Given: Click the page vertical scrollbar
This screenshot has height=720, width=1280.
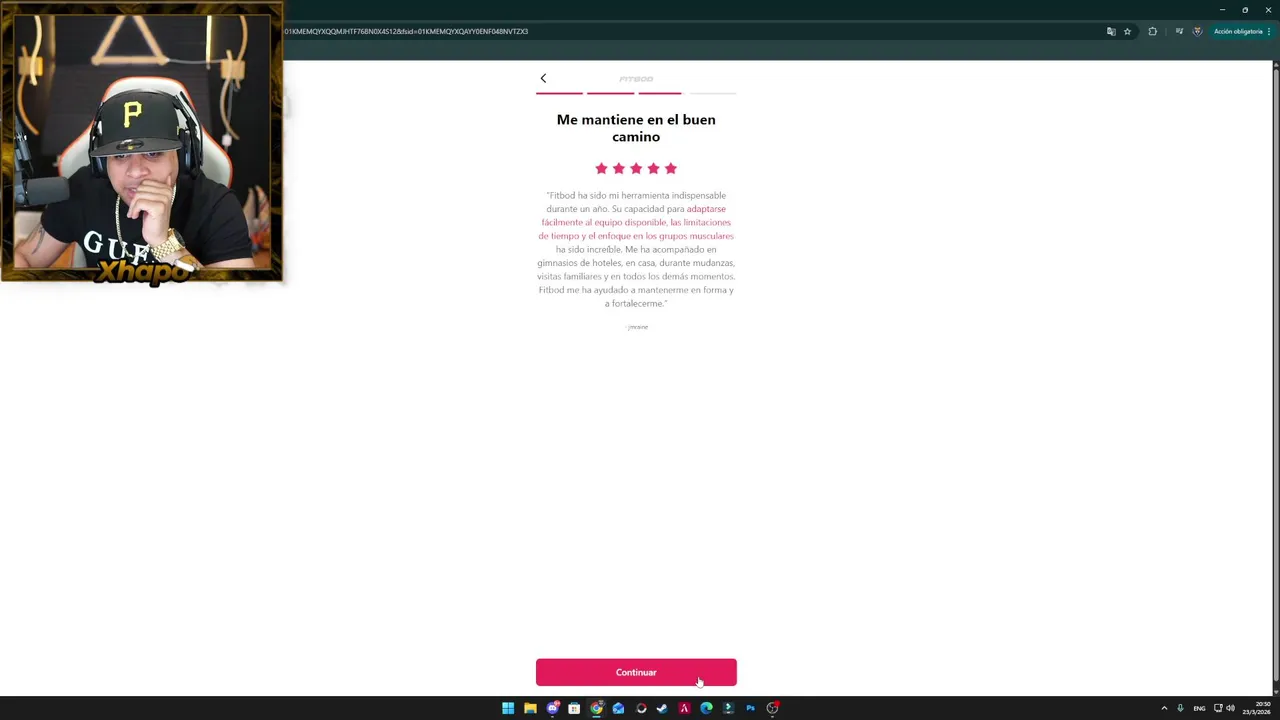Looking at the screenshot, I should (1275, 377).
